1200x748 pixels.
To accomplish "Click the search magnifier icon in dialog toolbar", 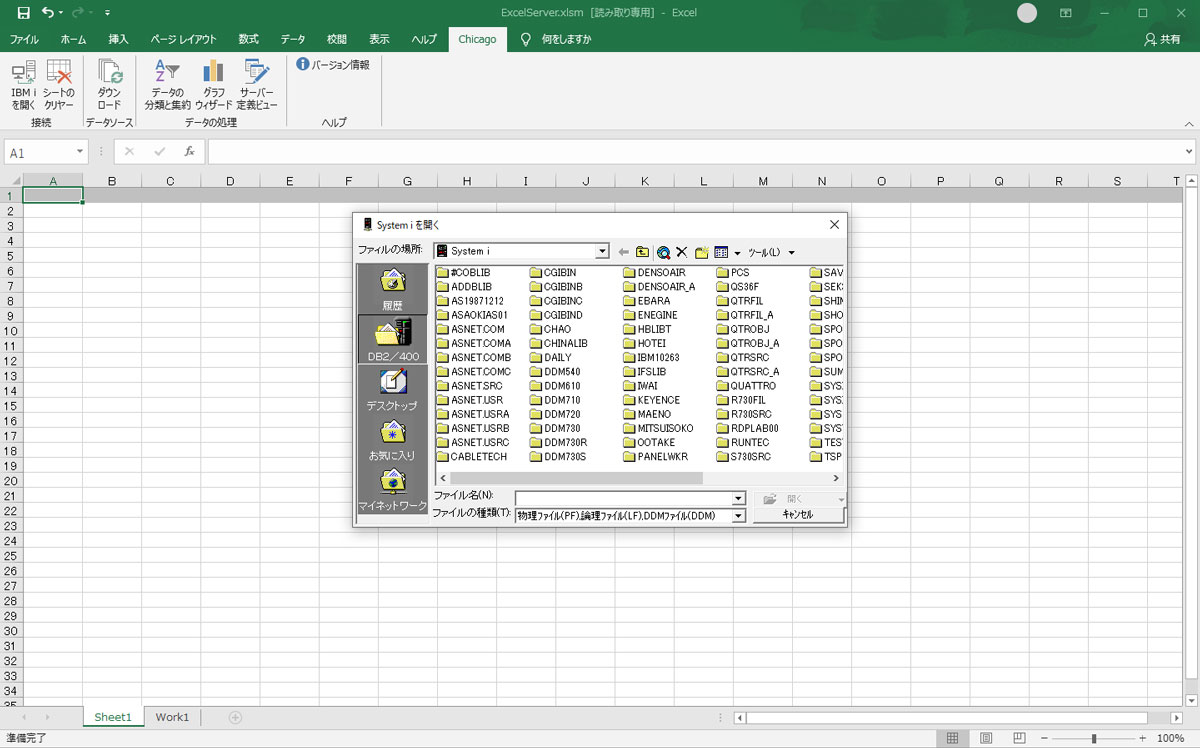I will [x=663, y=252].
